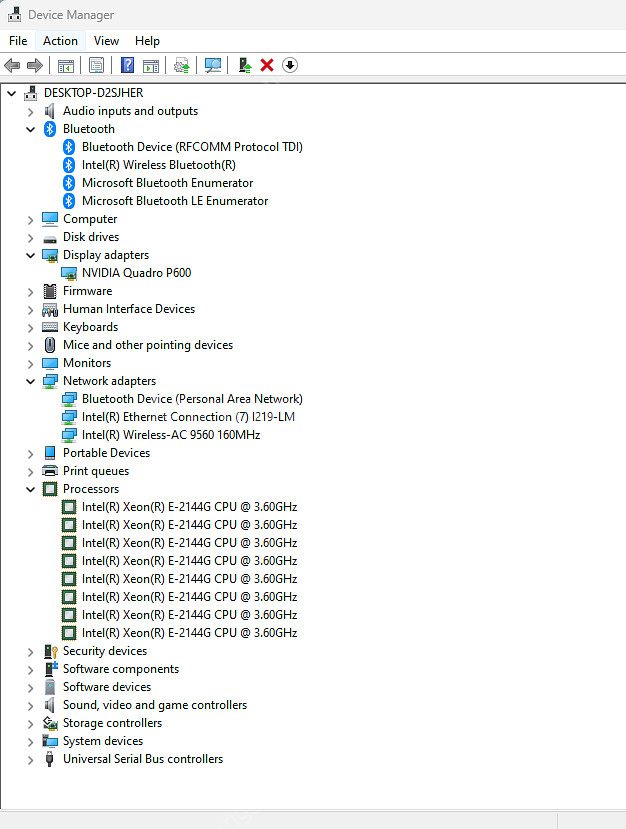Viewport: 626px width, 829px height.
Task: Click the Keyboards category icon
Action: (x=50, y=327)
